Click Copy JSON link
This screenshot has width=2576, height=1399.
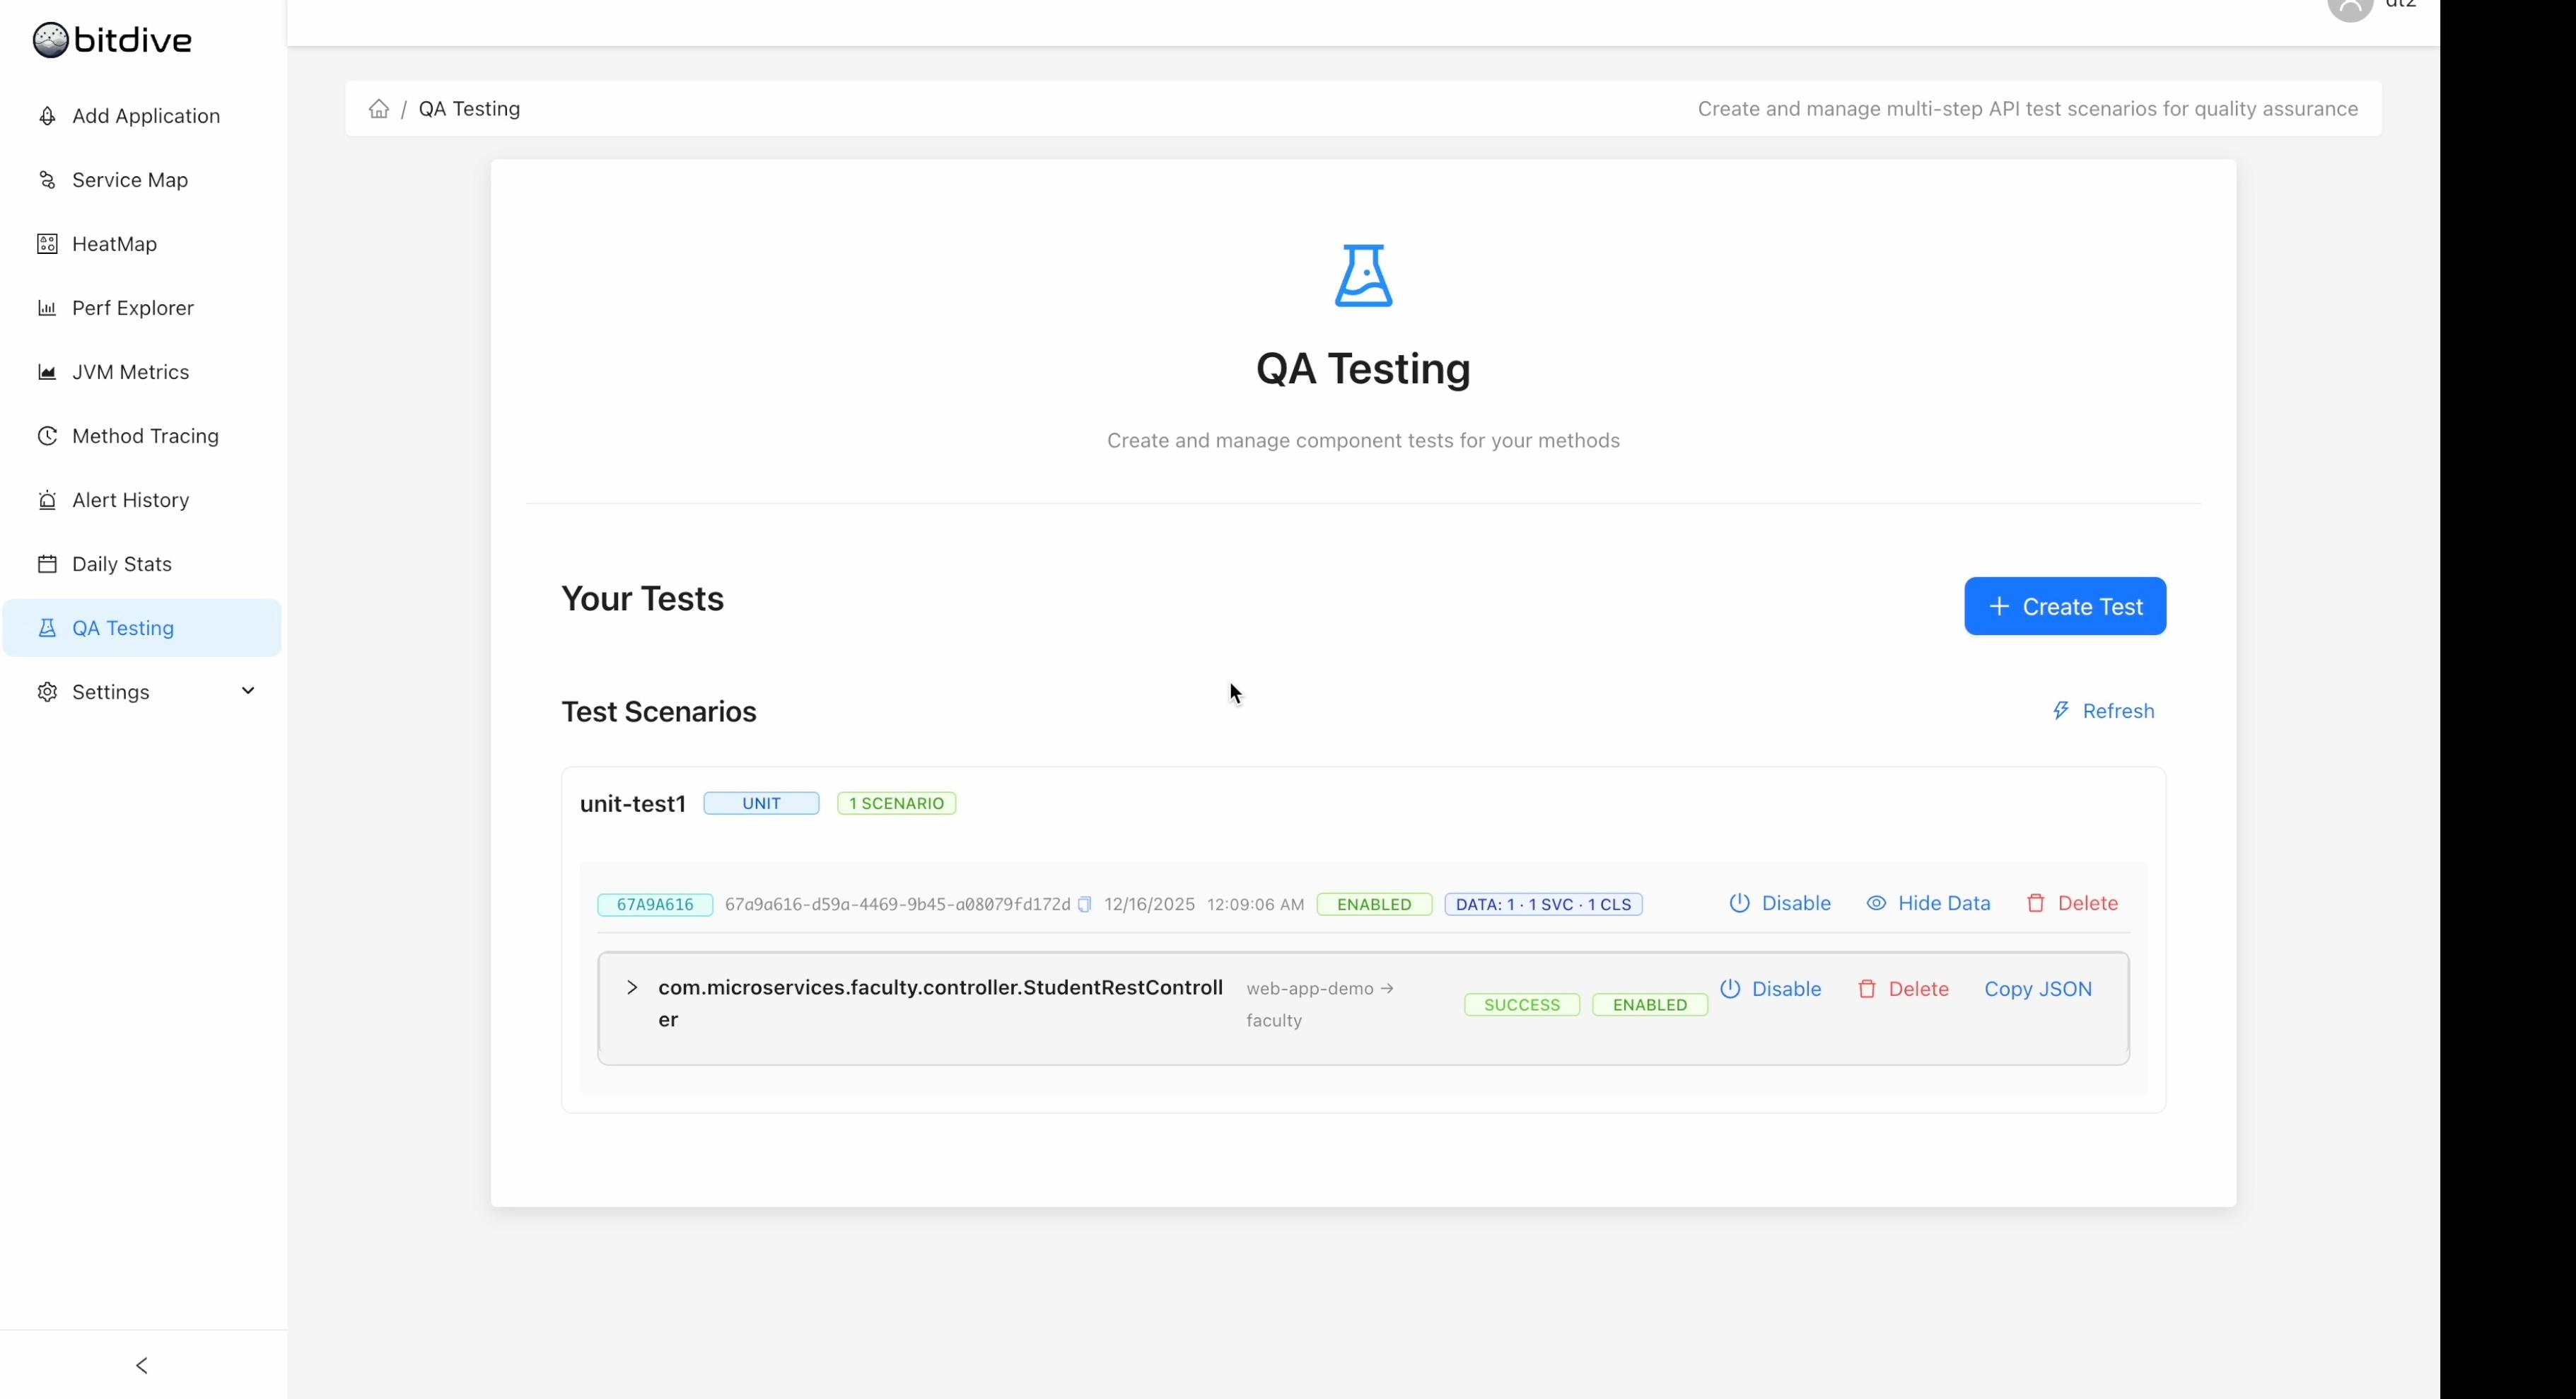pyautogui.click(x=2037, y=989)
